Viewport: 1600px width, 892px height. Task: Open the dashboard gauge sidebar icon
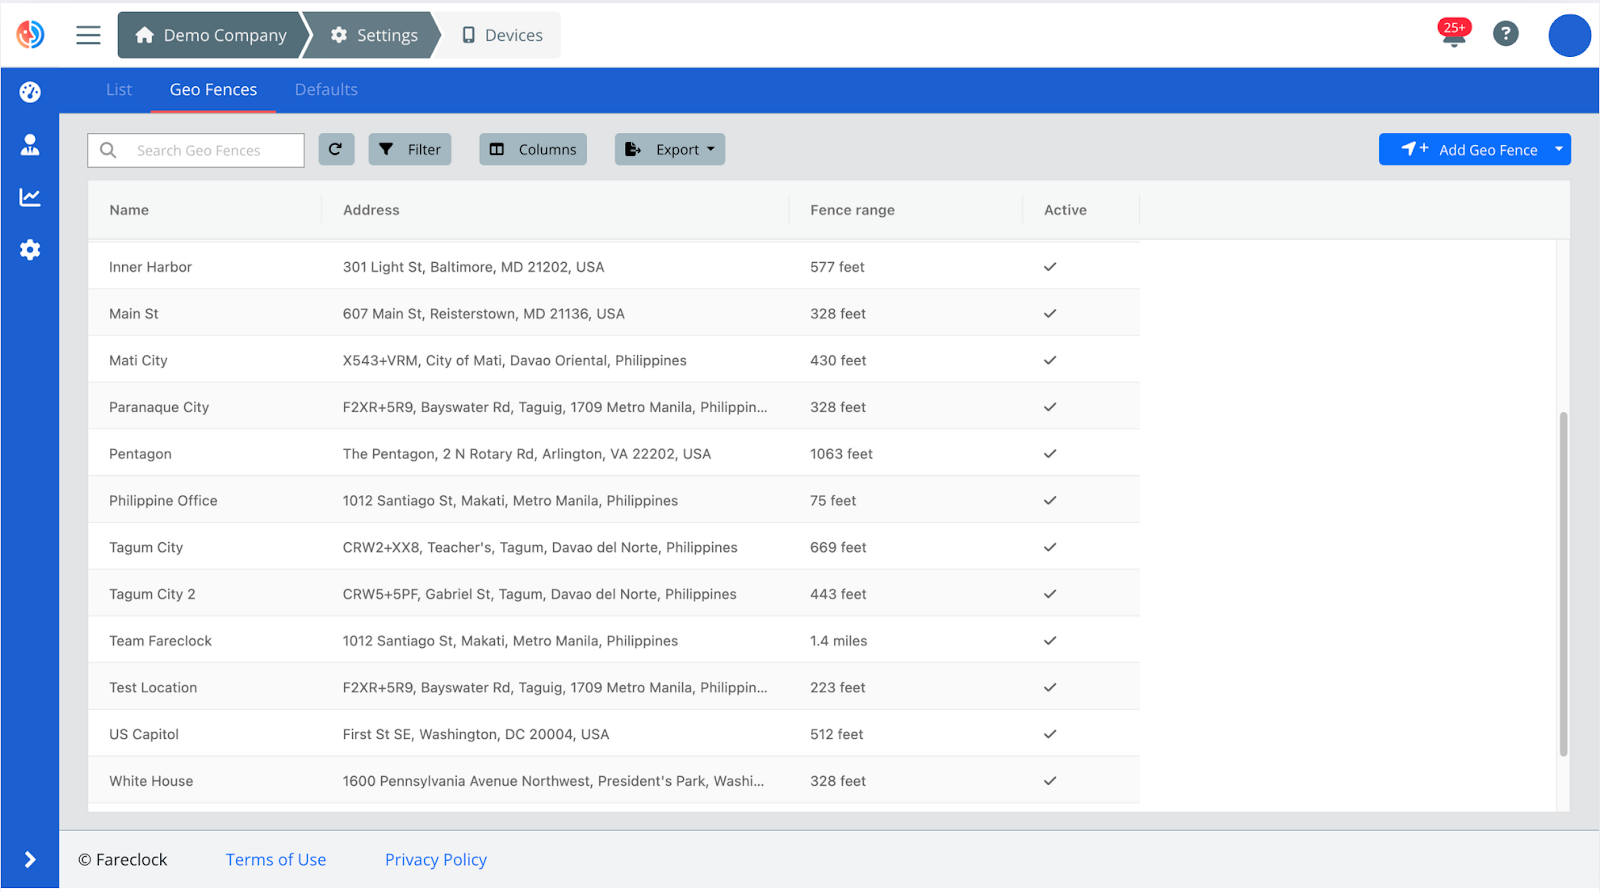coord(30,92)
